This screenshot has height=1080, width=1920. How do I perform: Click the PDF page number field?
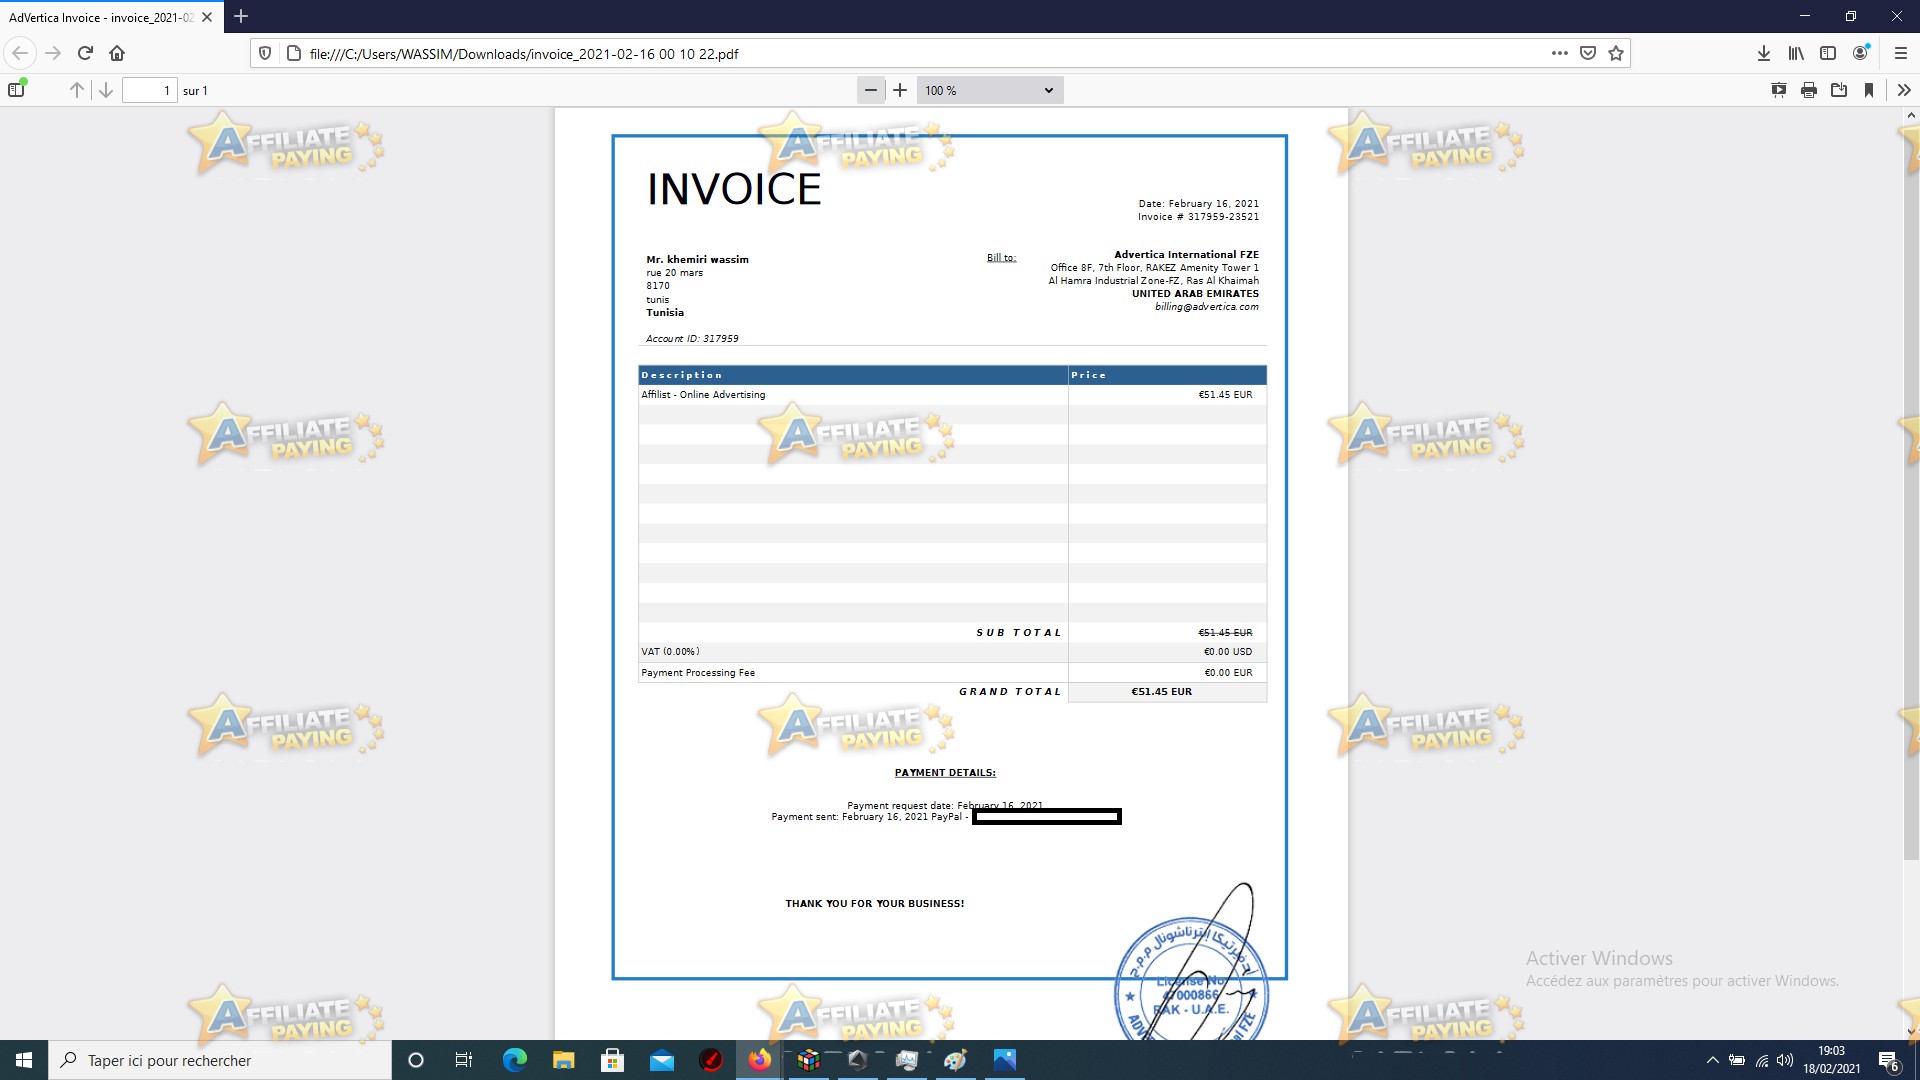tap(149, 90)
